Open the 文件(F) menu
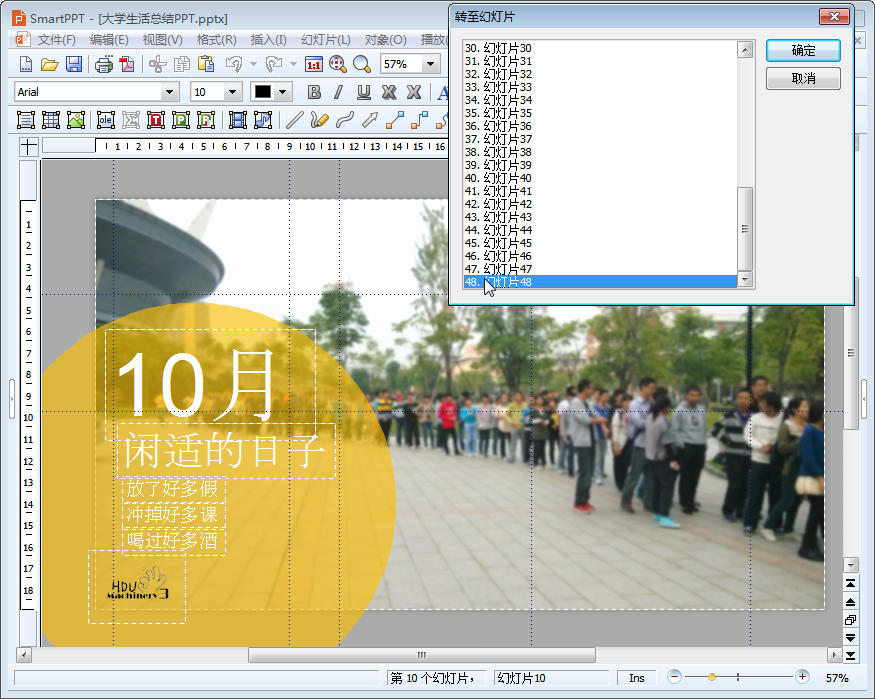 tap(56, 40)
